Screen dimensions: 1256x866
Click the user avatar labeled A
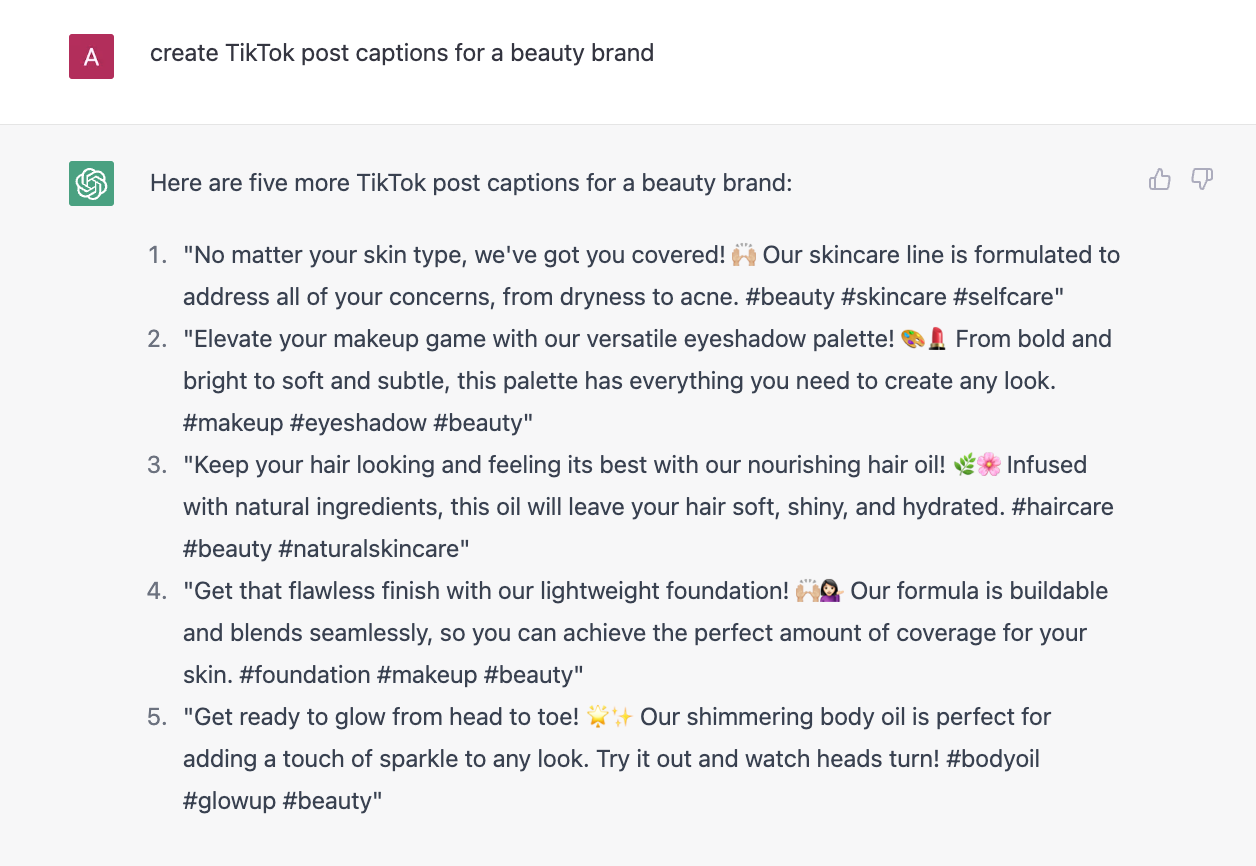pos(91,56)
